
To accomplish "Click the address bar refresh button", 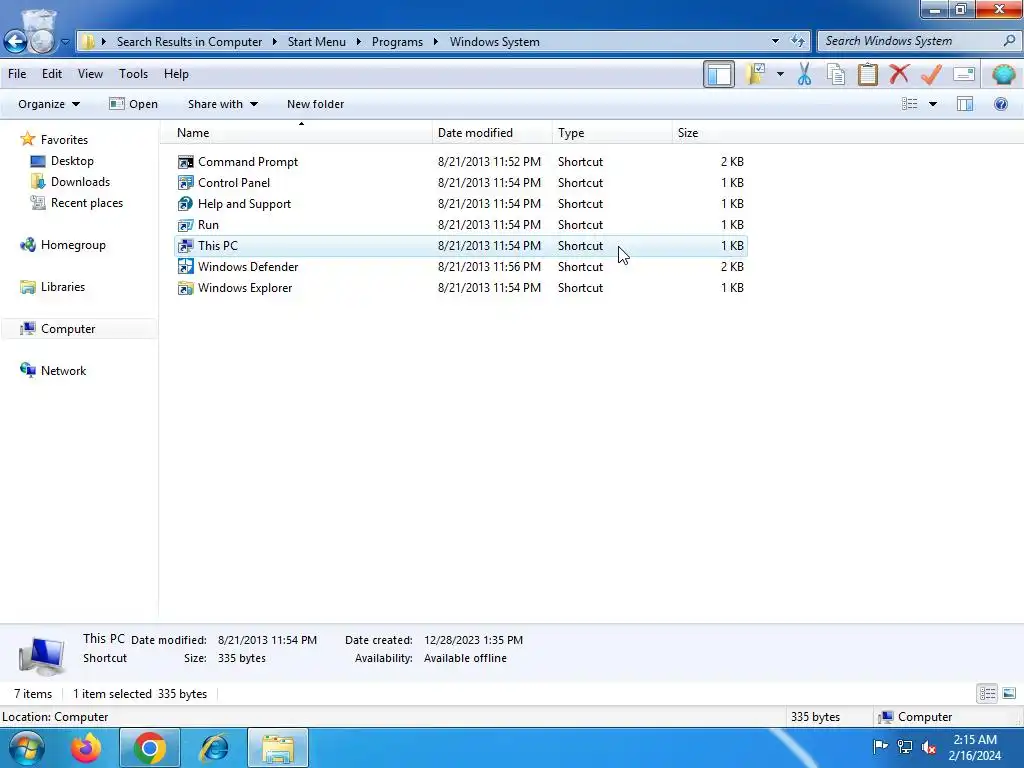I will [797, 41].
